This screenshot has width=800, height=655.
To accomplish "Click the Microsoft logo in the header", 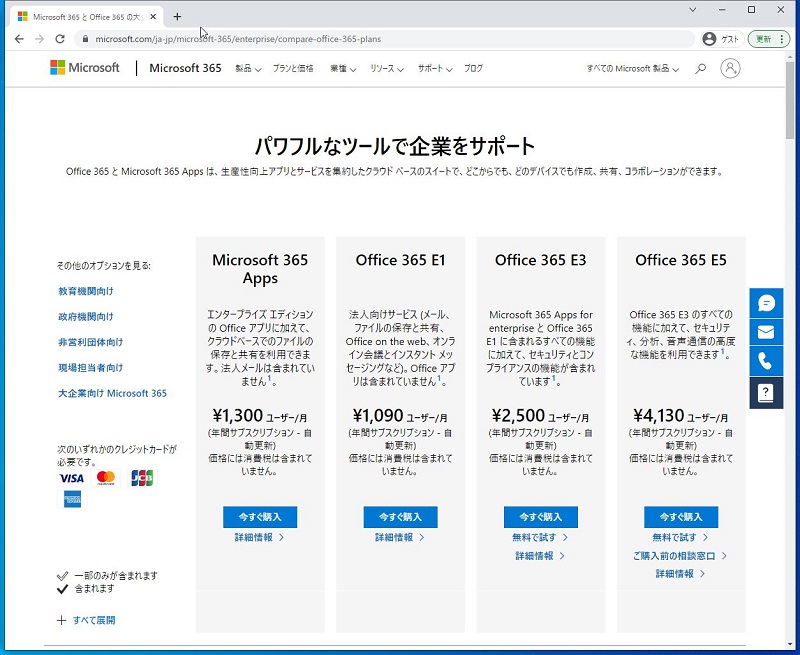I will (x=85, y=68).
